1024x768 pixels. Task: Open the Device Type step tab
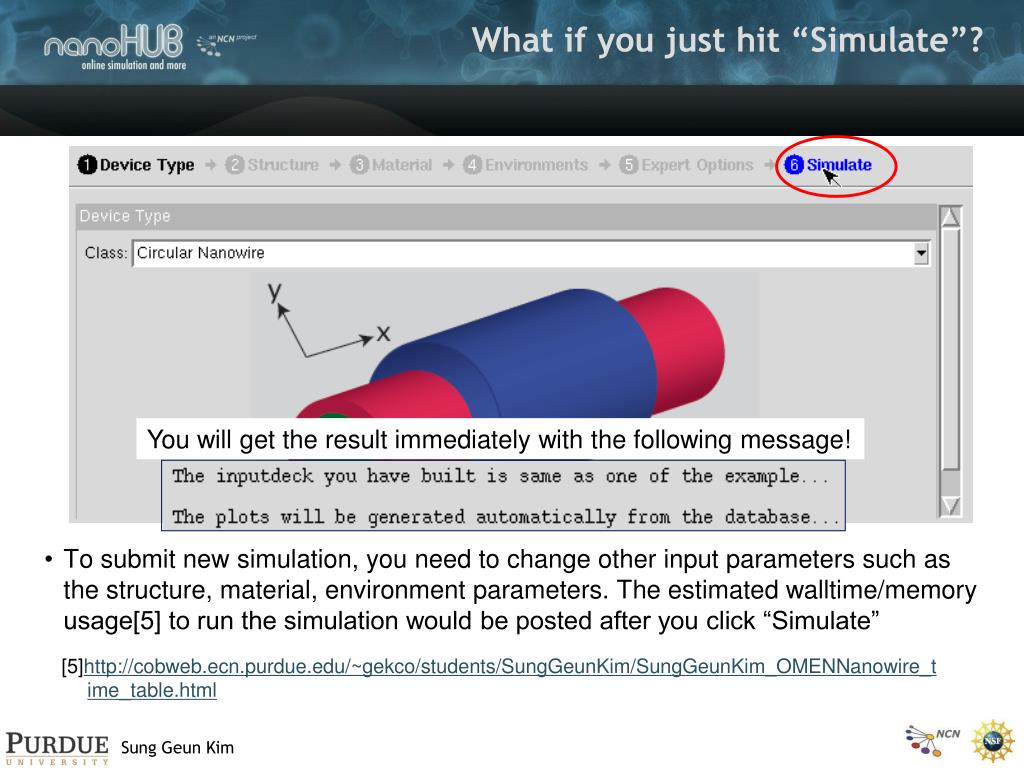tap(136, 165)
